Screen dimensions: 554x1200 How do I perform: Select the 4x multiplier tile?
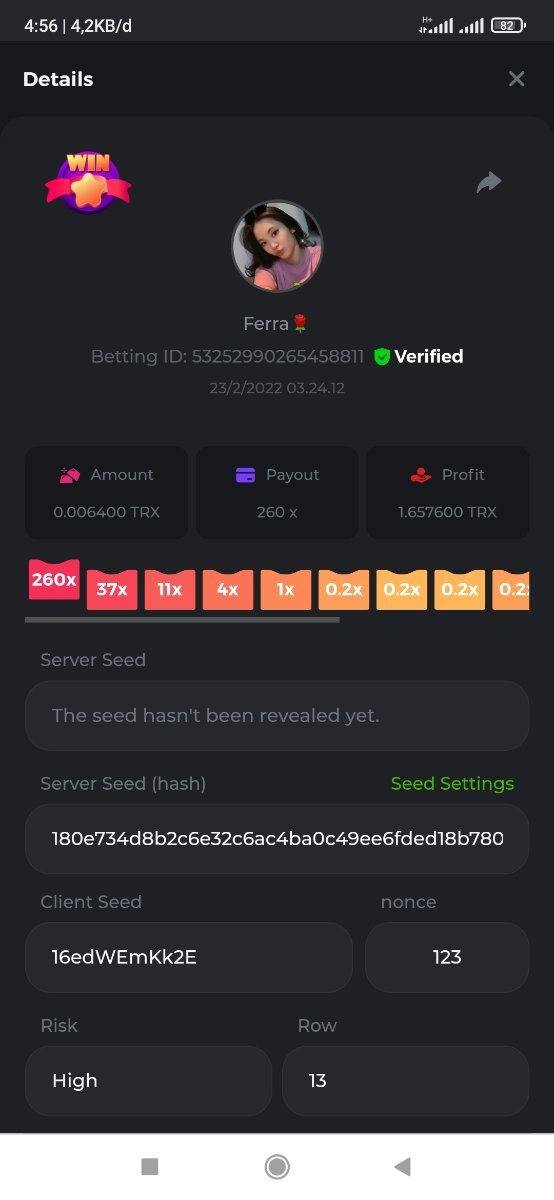[228, 590]
